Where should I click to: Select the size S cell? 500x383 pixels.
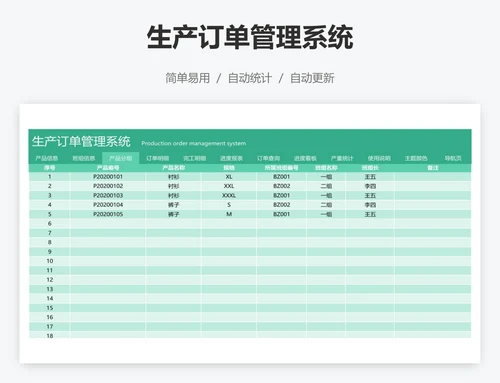point(229,205)
